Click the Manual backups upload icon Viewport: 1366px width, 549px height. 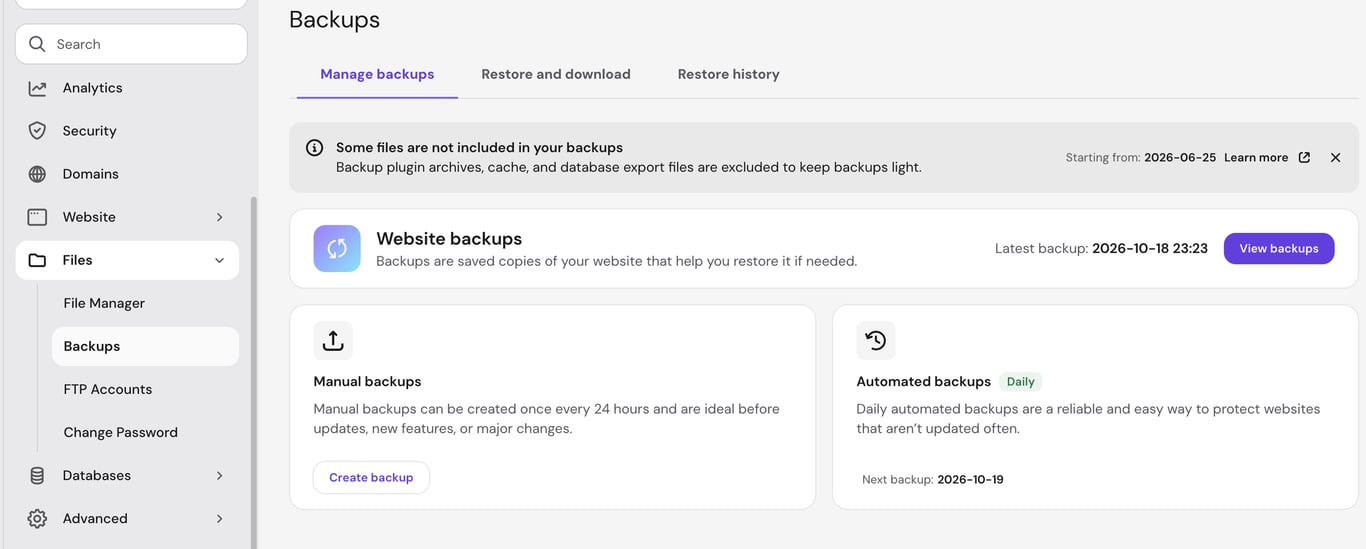pos(333,341)
